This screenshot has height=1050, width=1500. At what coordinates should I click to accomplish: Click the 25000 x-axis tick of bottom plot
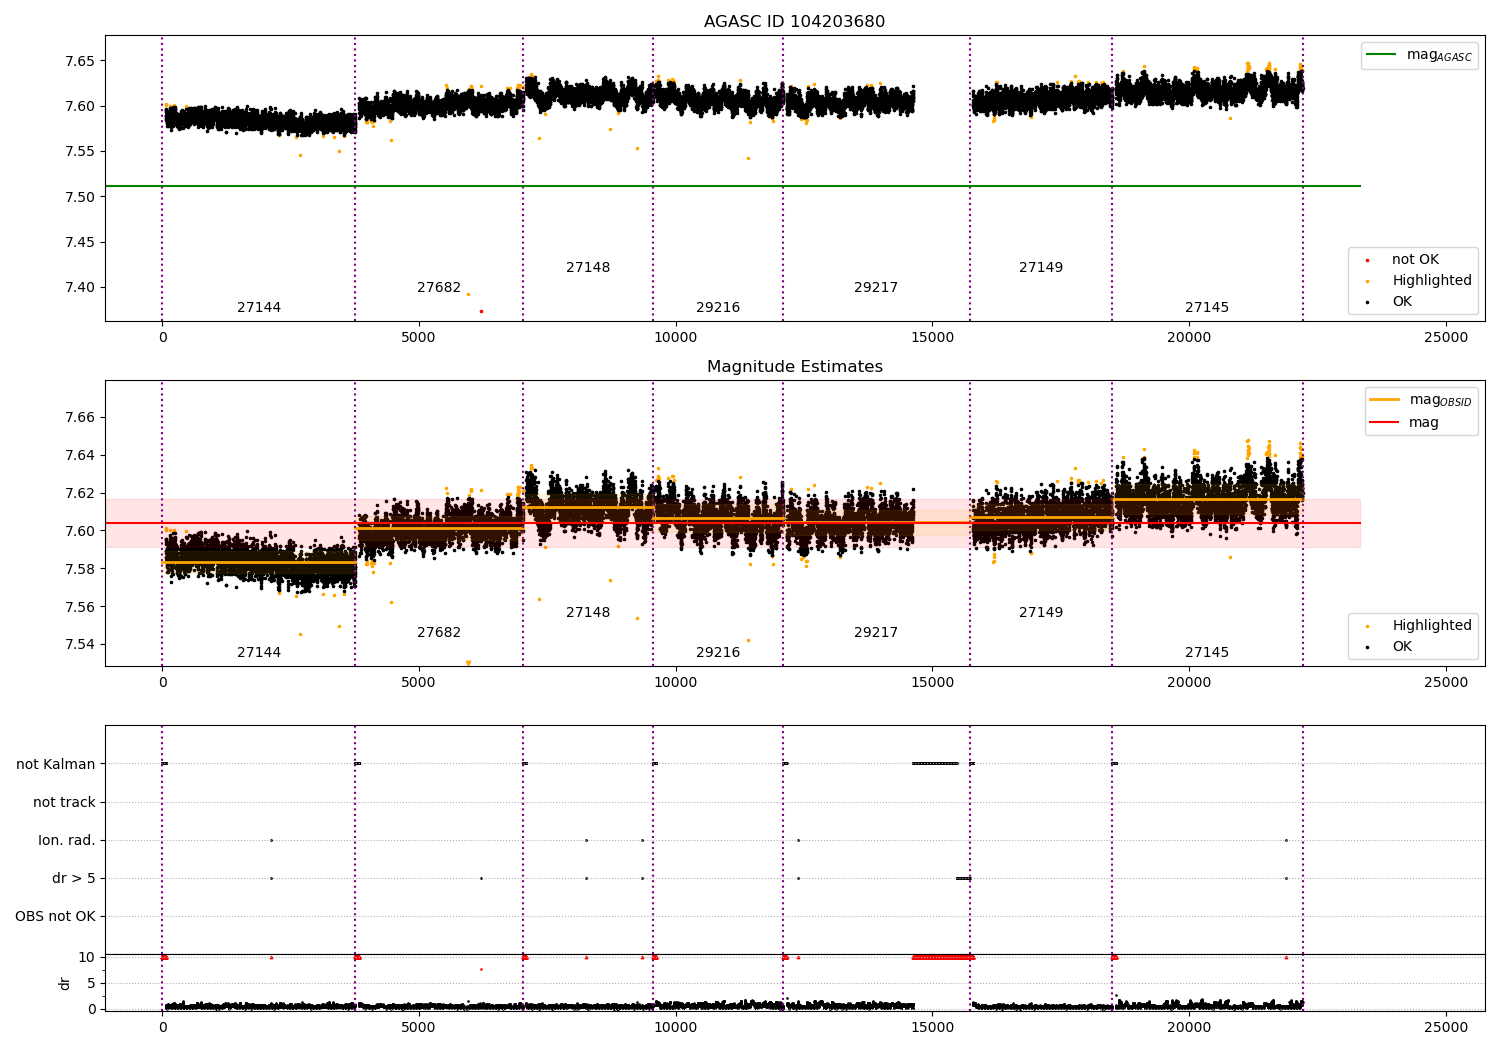[x=1445, y=1028]
